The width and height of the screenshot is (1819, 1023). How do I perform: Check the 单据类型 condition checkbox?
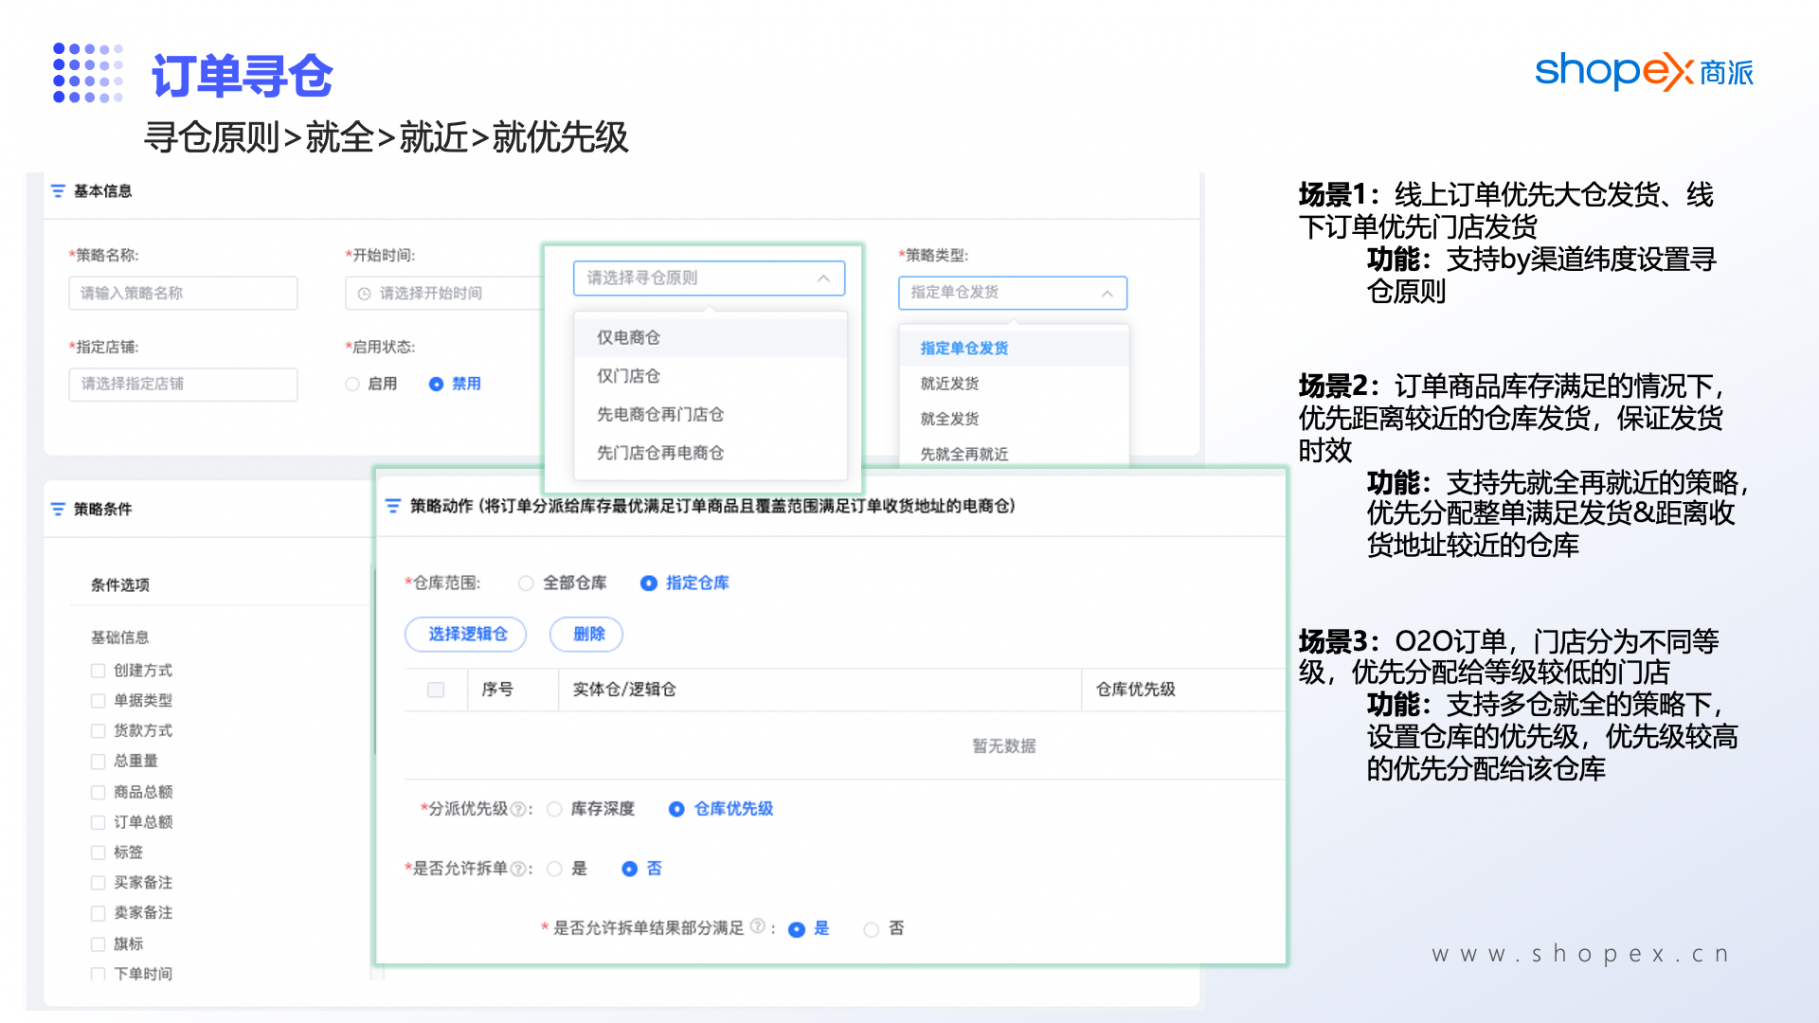click(98, 701)
